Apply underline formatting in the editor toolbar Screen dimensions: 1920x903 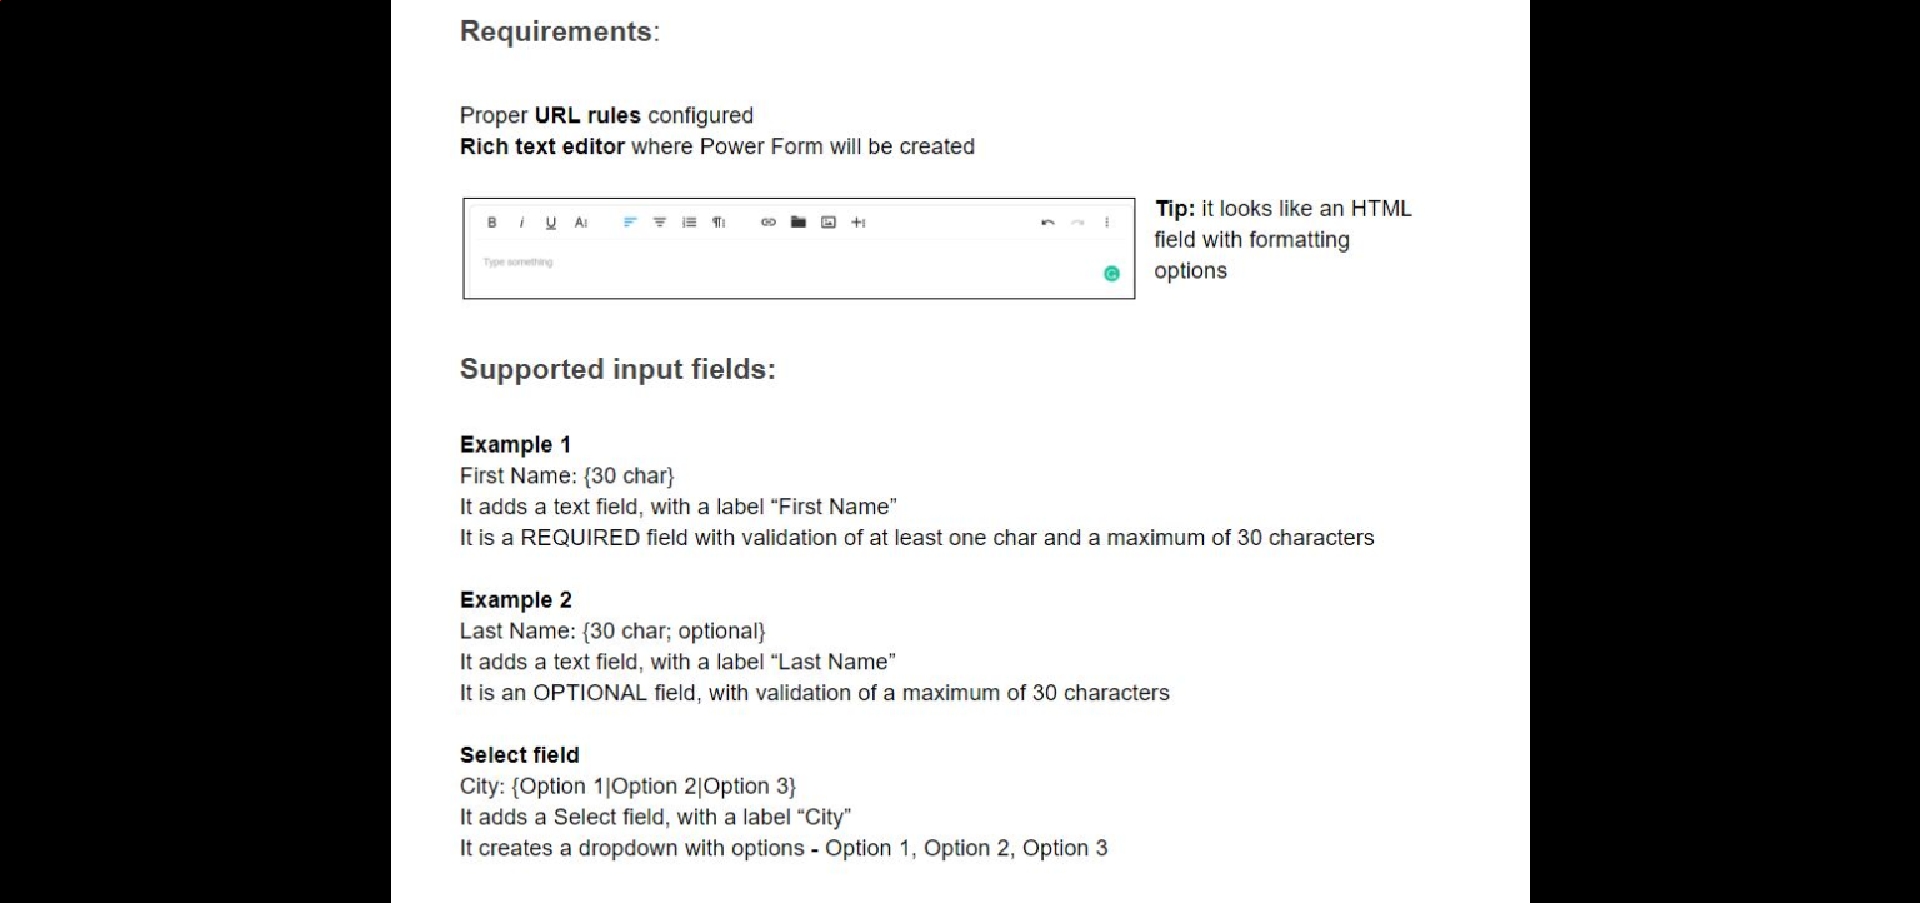[551, 223]
